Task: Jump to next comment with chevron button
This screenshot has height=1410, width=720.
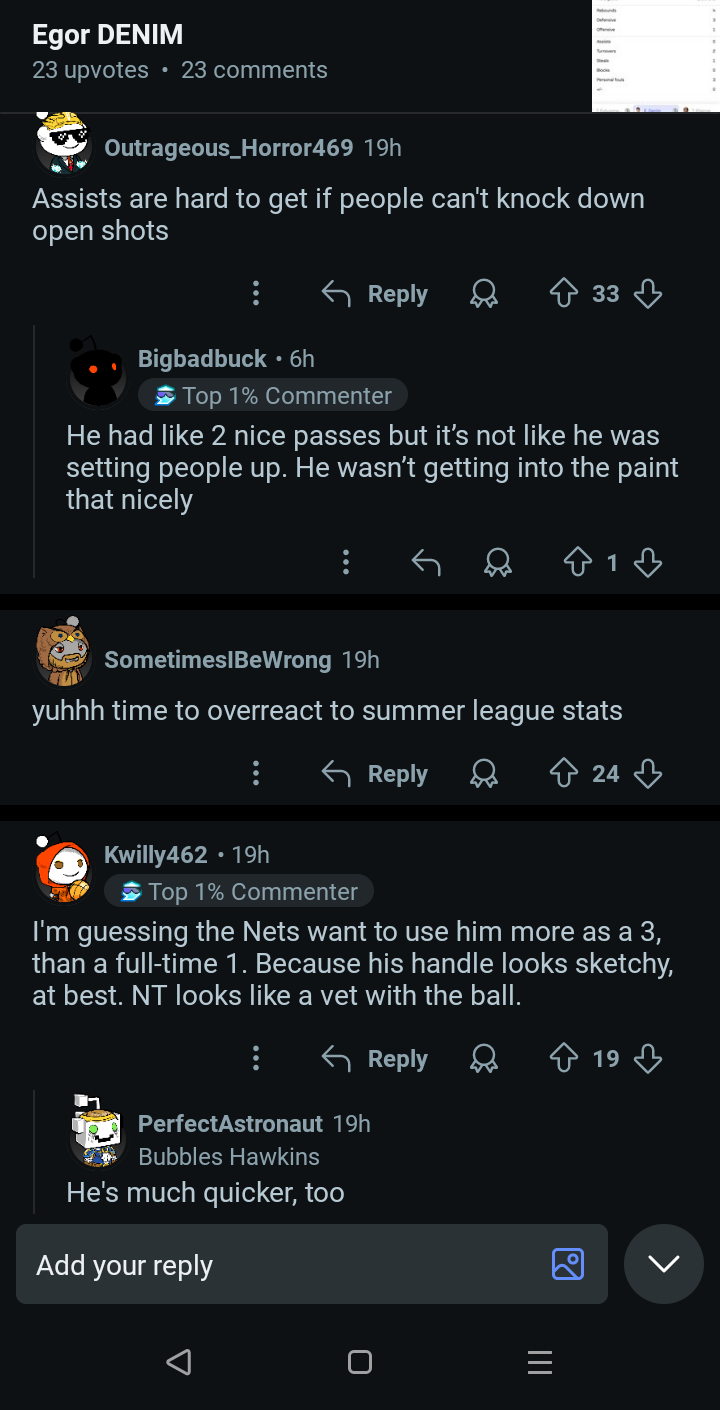Action: click(663, 1263)
